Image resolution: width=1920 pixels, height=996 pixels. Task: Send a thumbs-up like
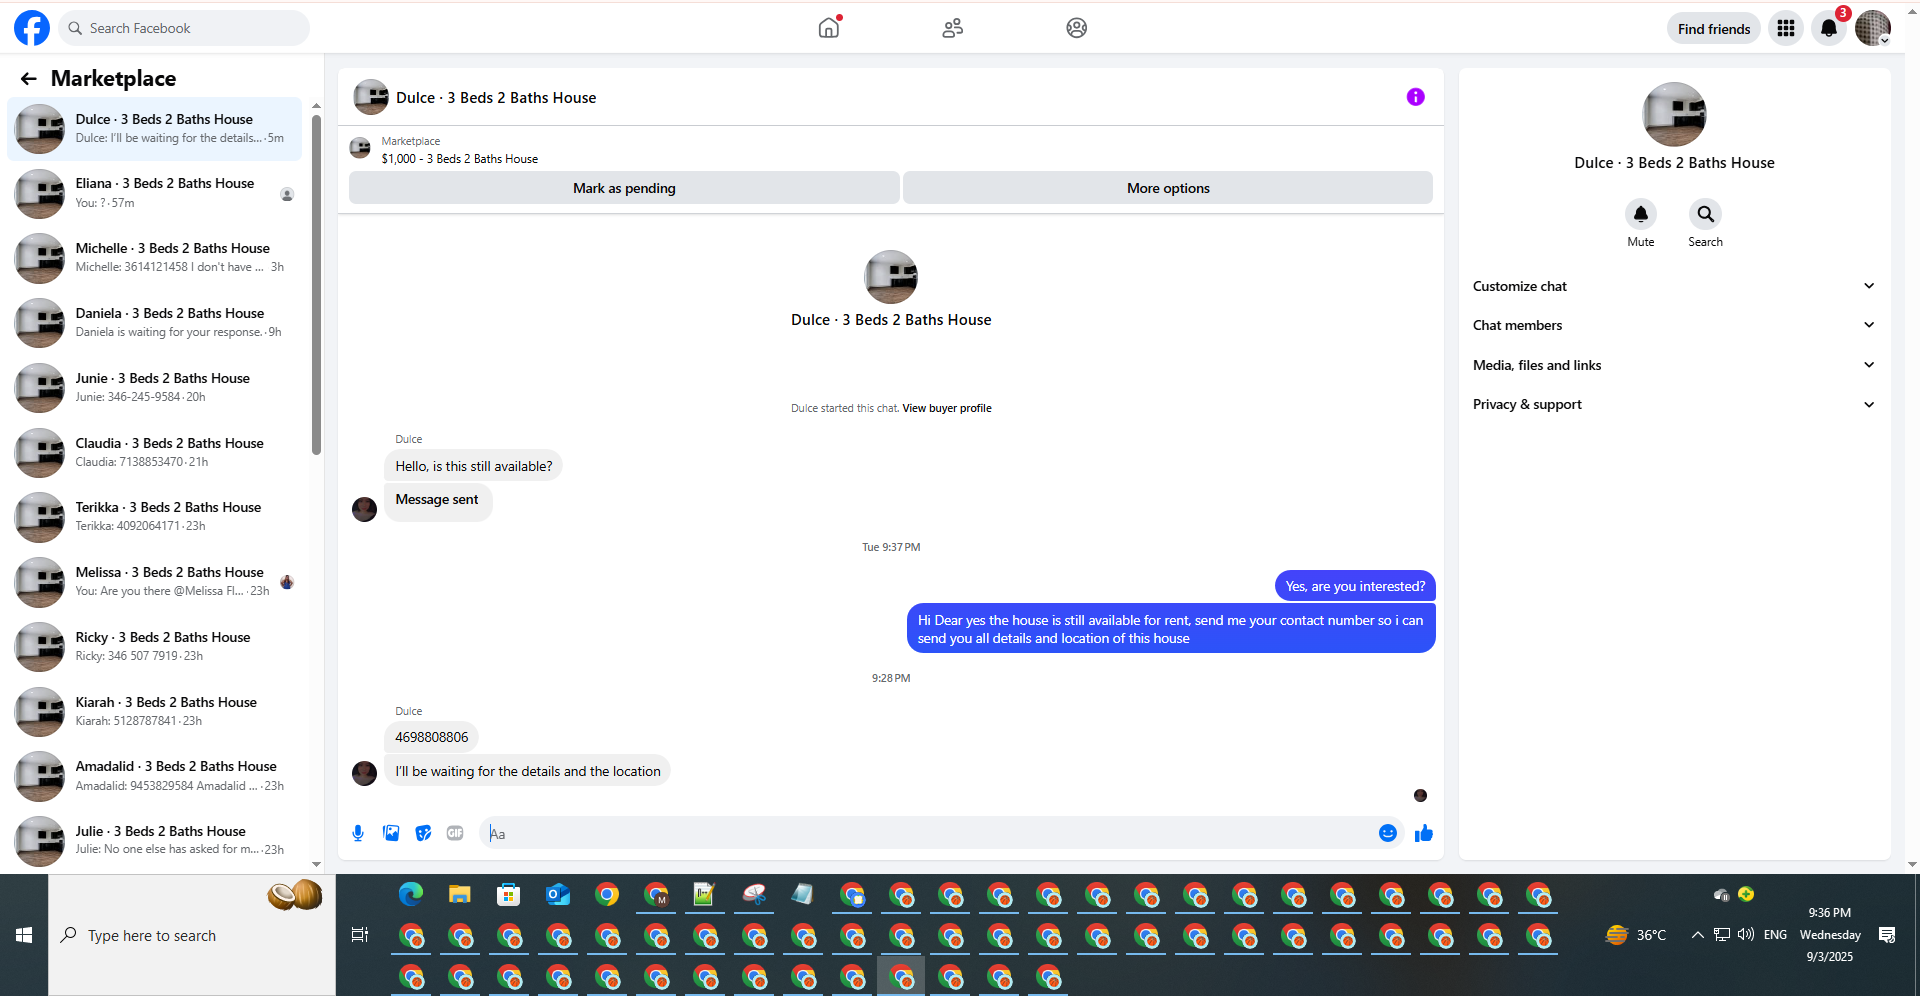(1424, 833)
